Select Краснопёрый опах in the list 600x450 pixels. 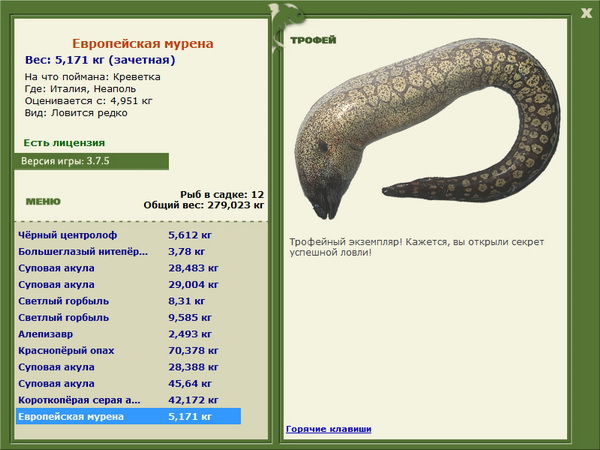pos(129,350)
